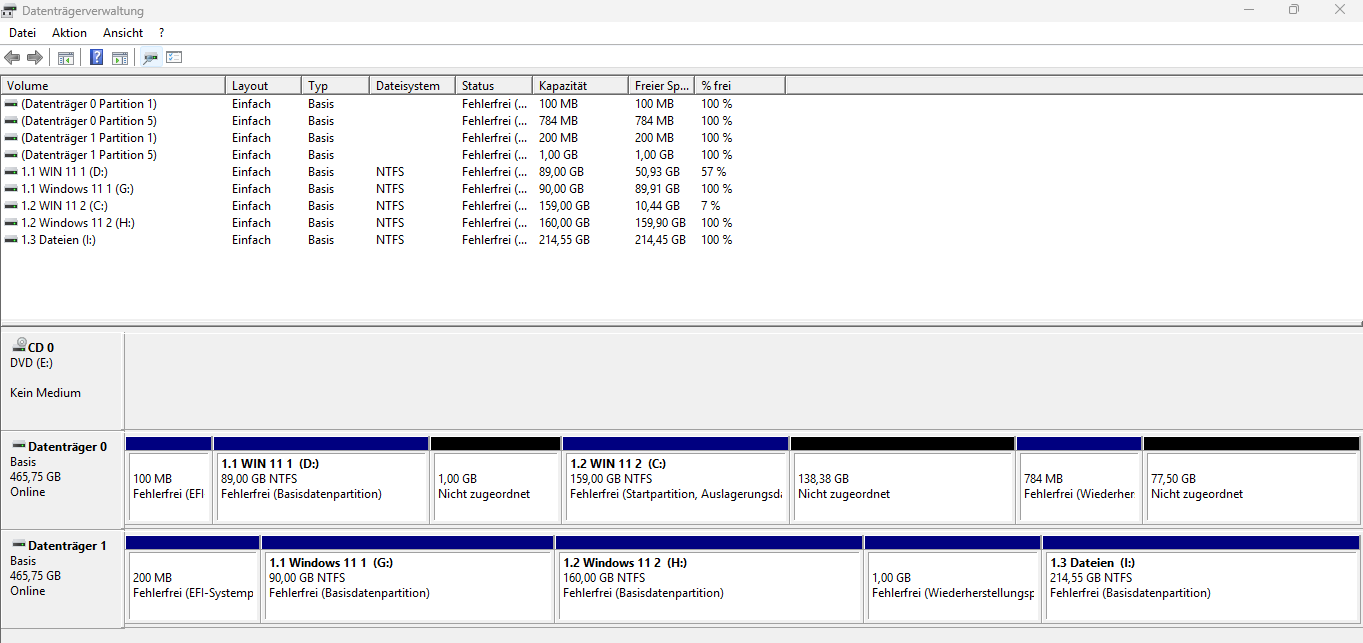Click the 7 % free cell

[x=710, y=206]
